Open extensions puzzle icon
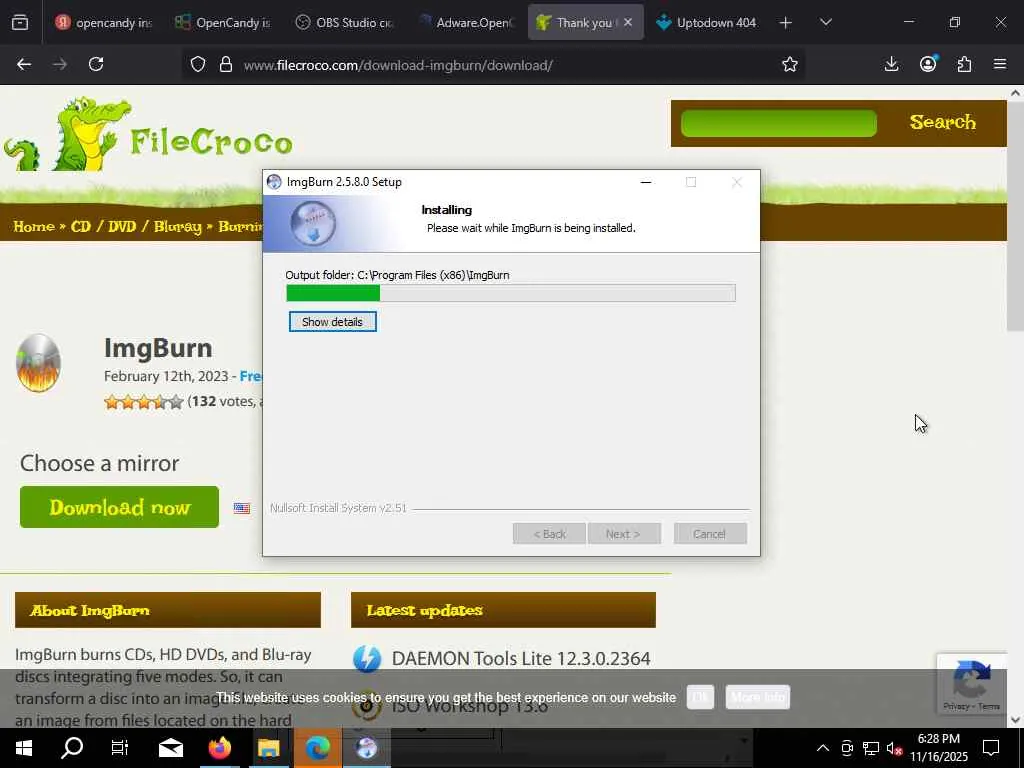This screenshot has width=1024, height=768. click(x=965, y=64)
